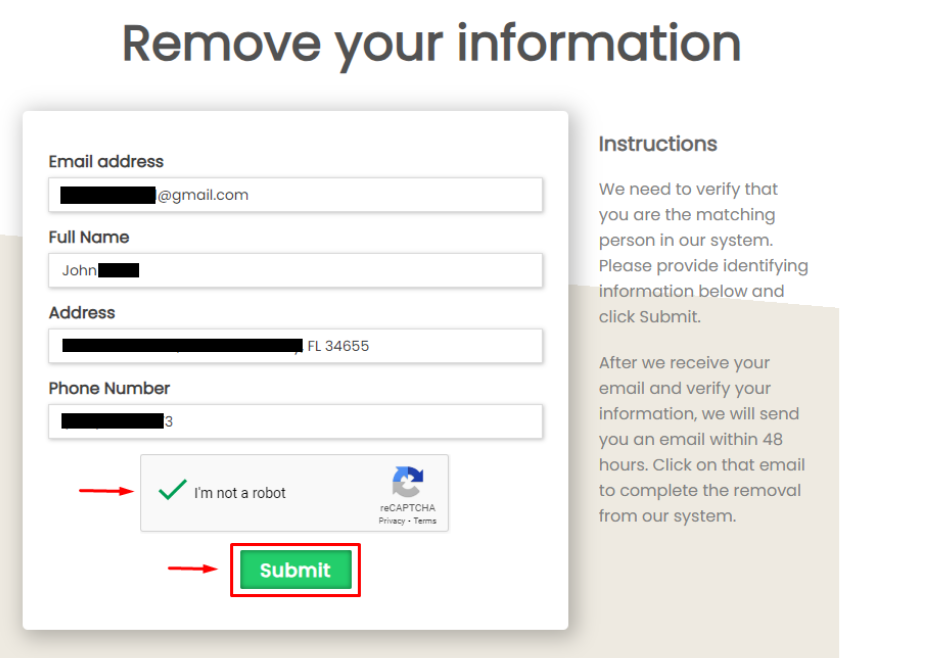Click the paragraph starting "We need to verify"

coord(703,253)
